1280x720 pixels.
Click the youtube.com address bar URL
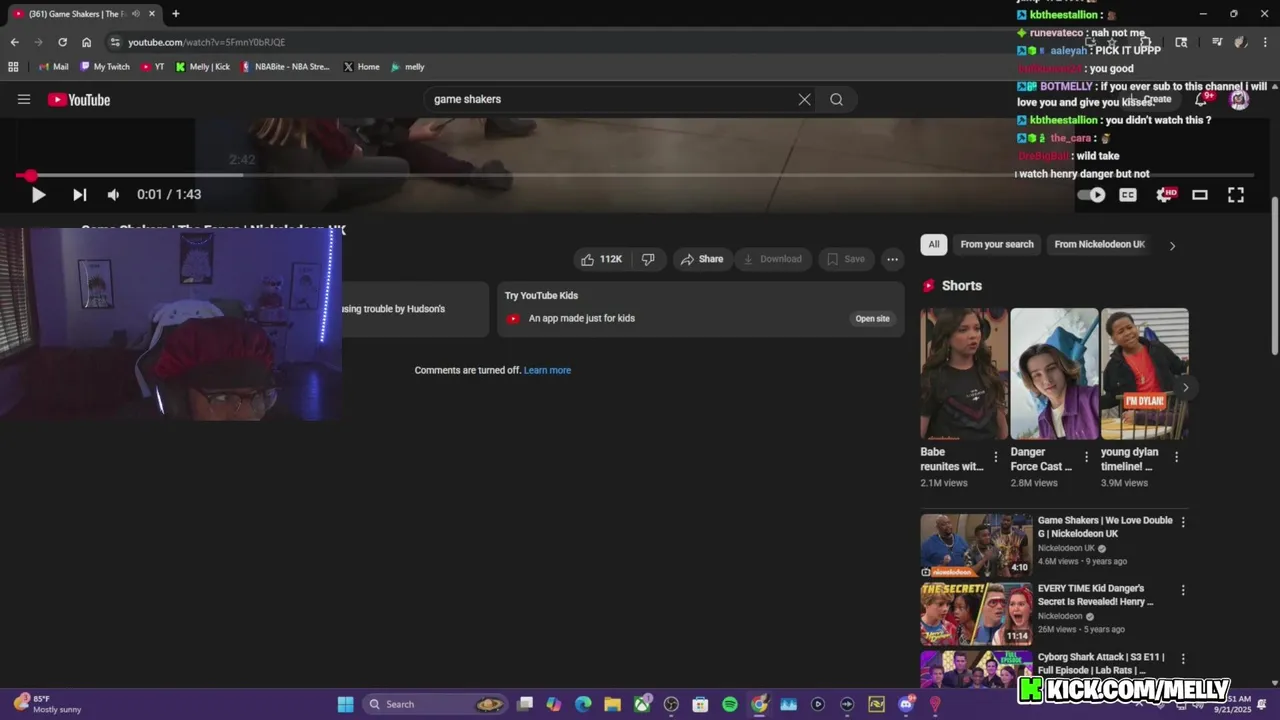(206, 42)
